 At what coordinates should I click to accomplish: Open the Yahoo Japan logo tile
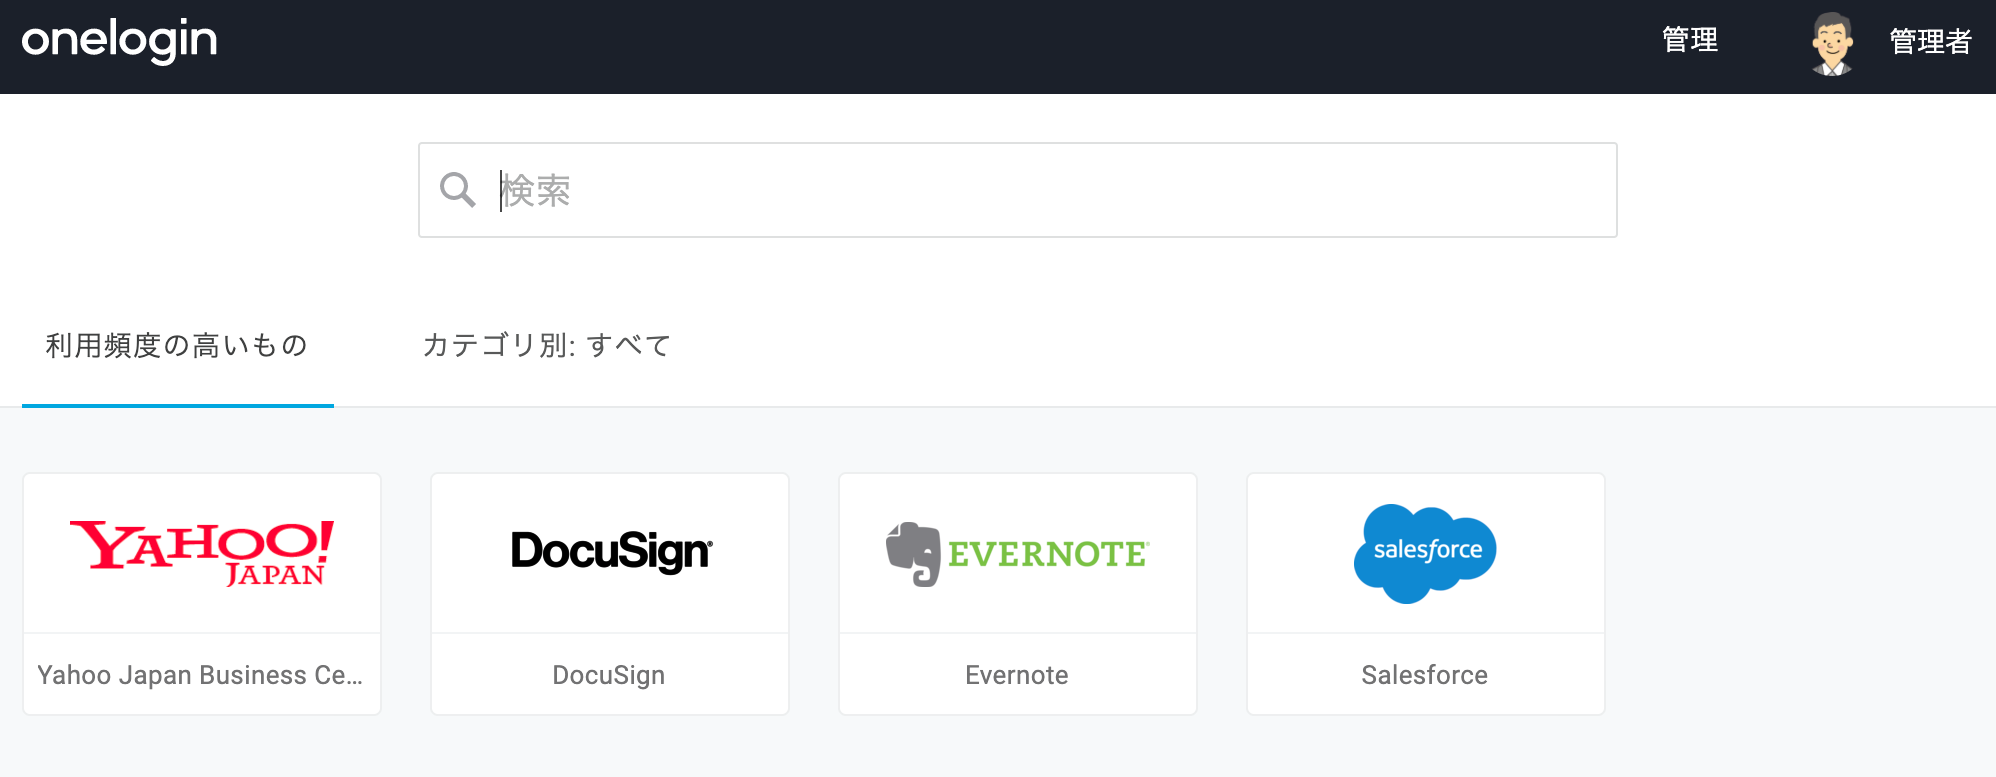coord(202,553)
